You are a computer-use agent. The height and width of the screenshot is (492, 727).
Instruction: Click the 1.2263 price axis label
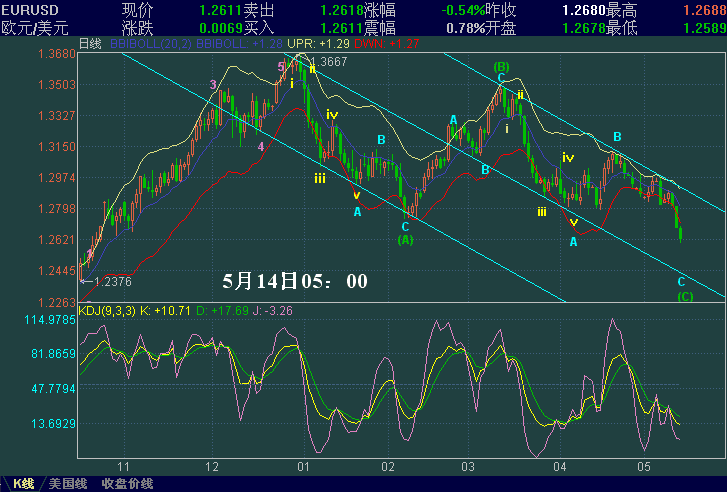pyautogui.click(x=57, y=303)
